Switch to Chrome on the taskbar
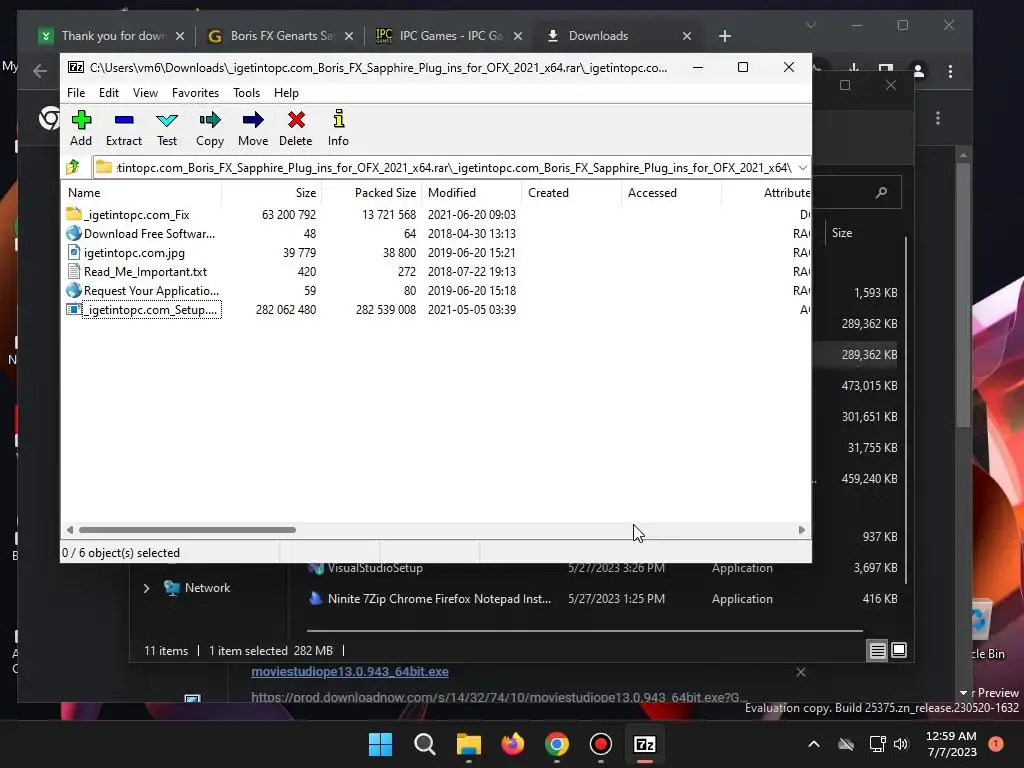 point(556,744)
